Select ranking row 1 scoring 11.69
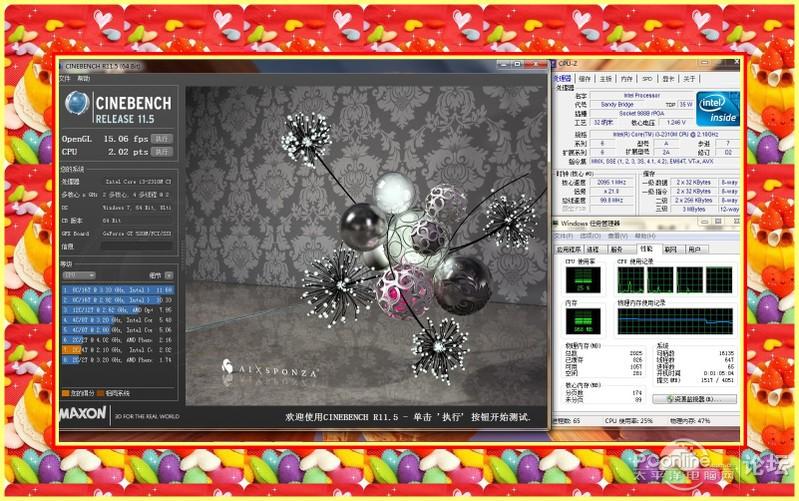The width and height of the screenshot is (799, 501). (118, 290)
